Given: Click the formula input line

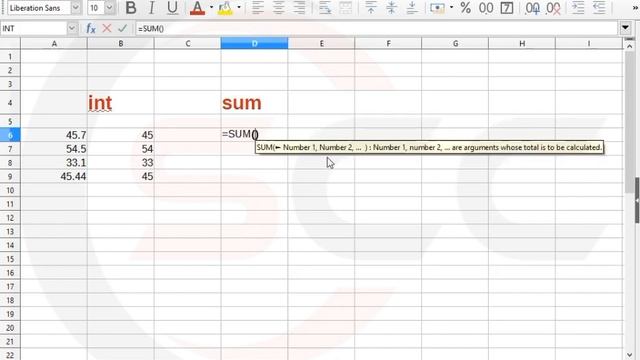Looking at the screenshot, I should 377,29.
